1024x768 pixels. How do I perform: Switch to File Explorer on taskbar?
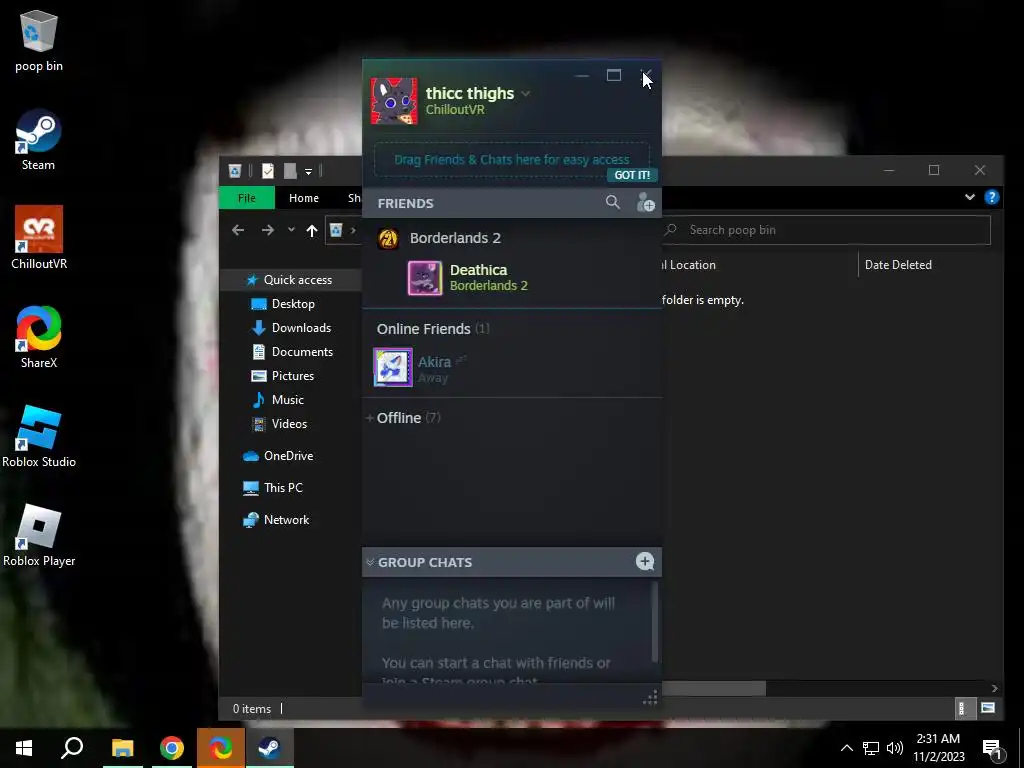[122, 748]
